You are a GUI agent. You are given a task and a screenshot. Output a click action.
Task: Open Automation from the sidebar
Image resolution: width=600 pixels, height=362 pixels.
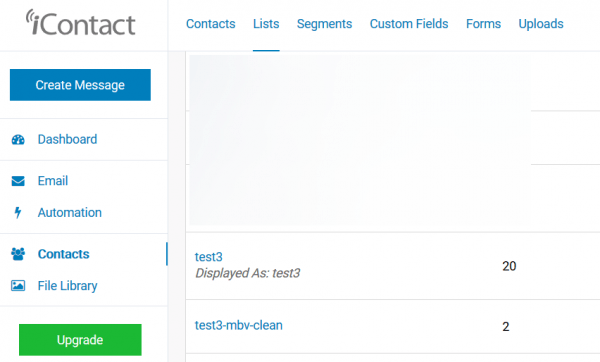70,212
